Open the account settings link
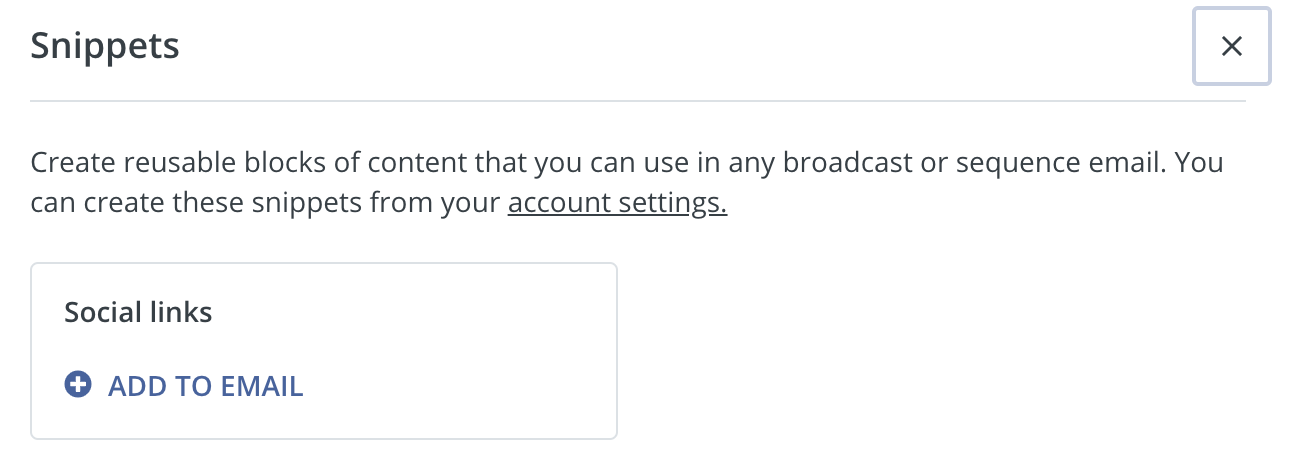 tap(617, 204)
